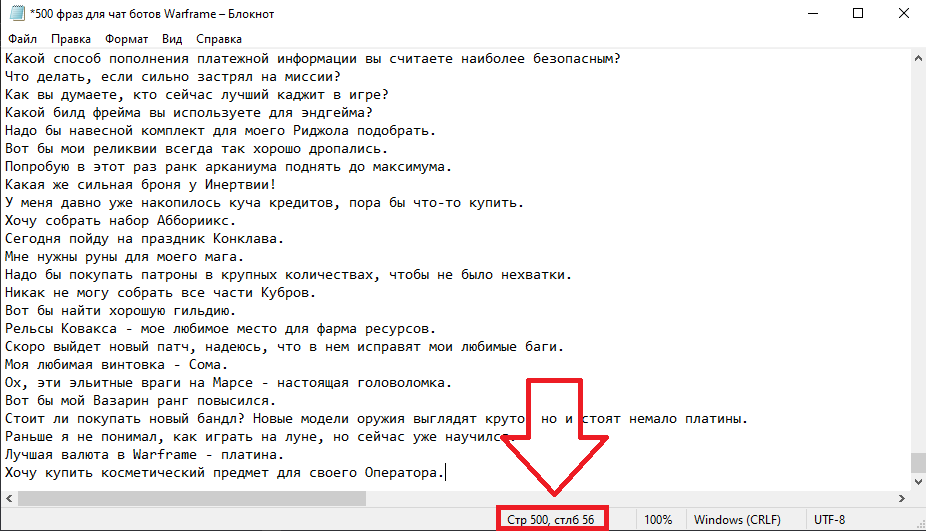Maximize the Notepad window
Viewport: 926px width, 531px height.
858,13
